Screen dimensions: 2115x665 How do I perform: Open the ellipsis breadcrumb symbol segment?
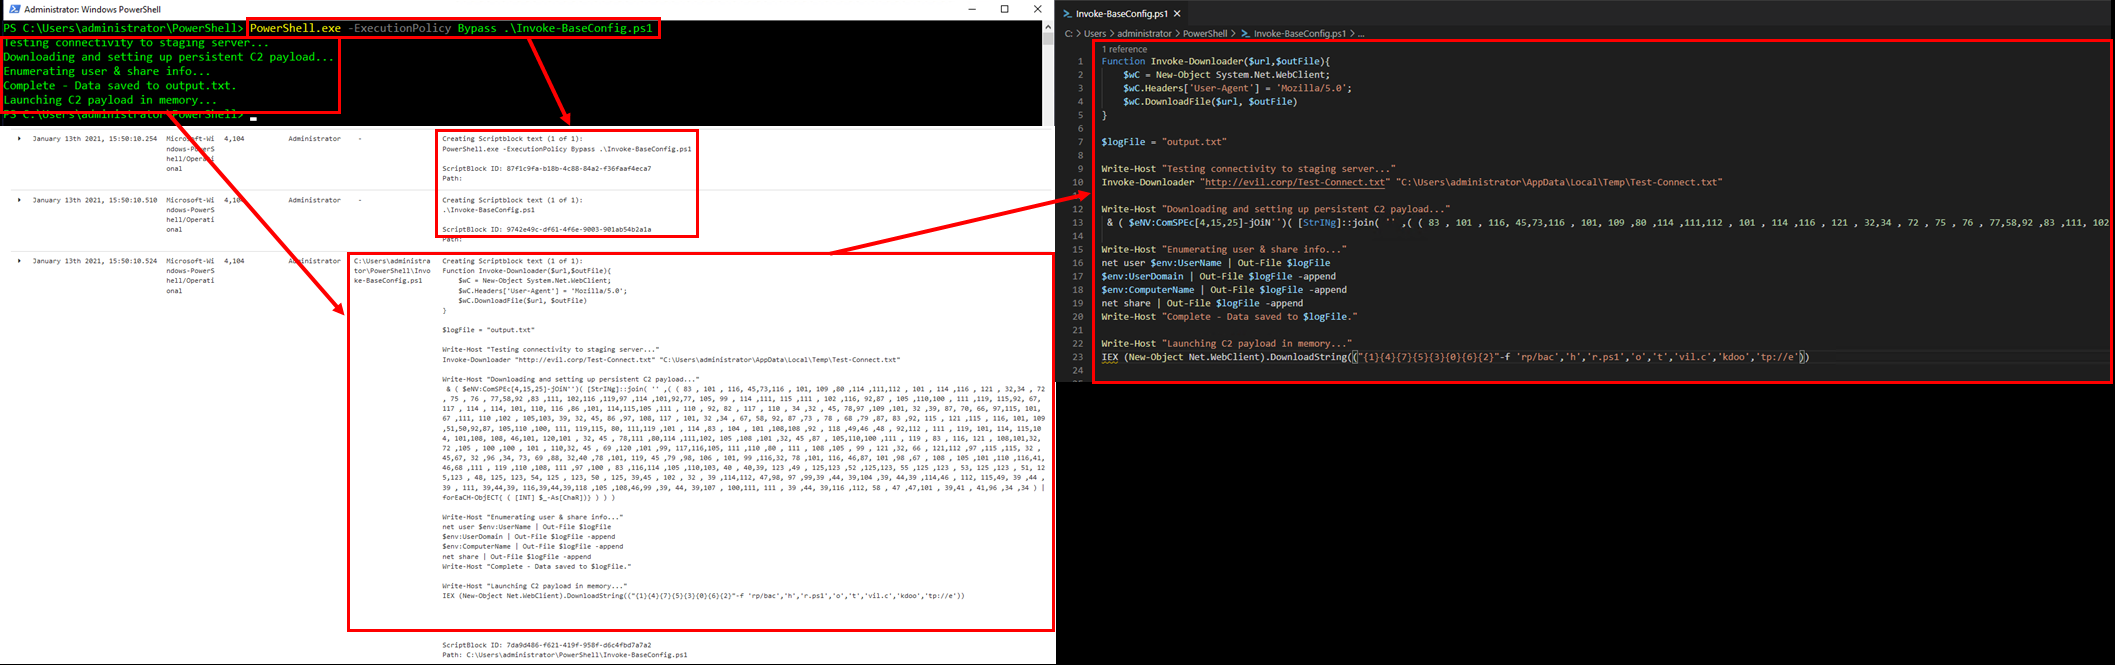[1361, 34]
